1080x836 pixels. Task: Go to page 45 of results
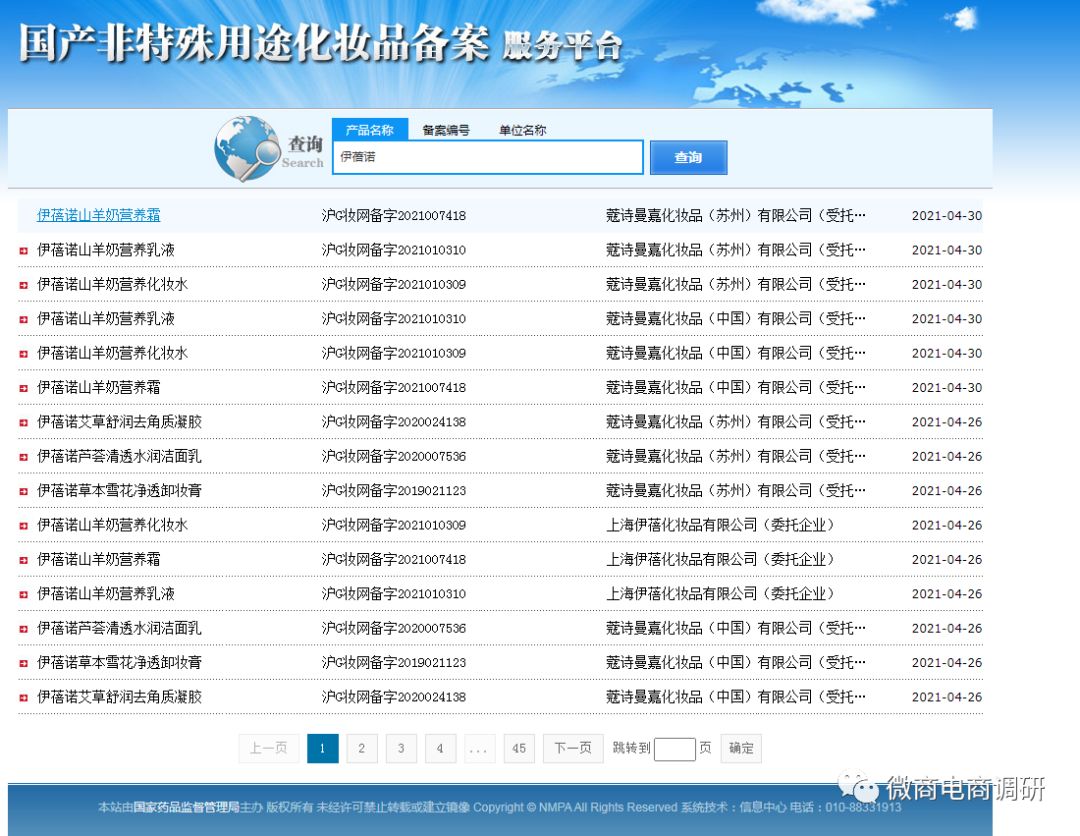(519, 748)
